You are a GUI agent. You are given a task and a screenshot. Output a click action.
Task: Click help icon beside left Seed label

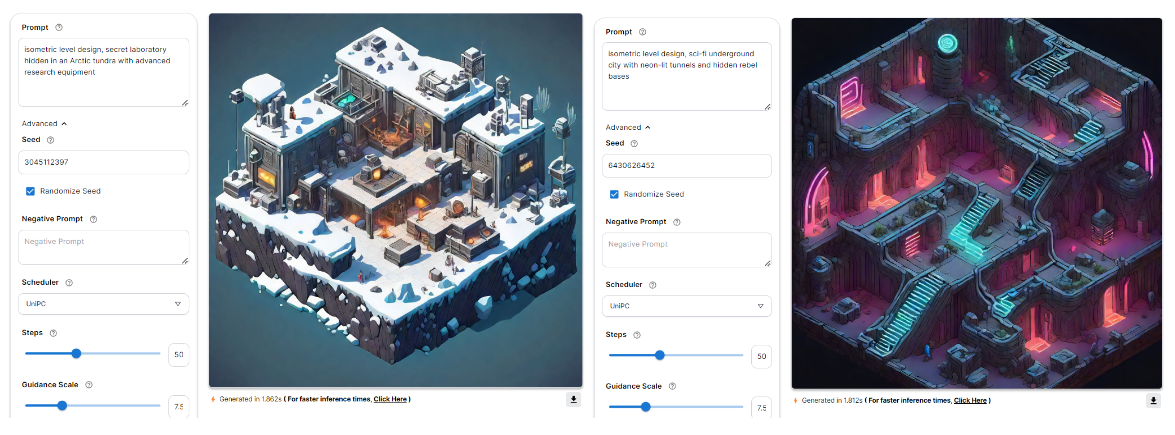pos(50,140)
